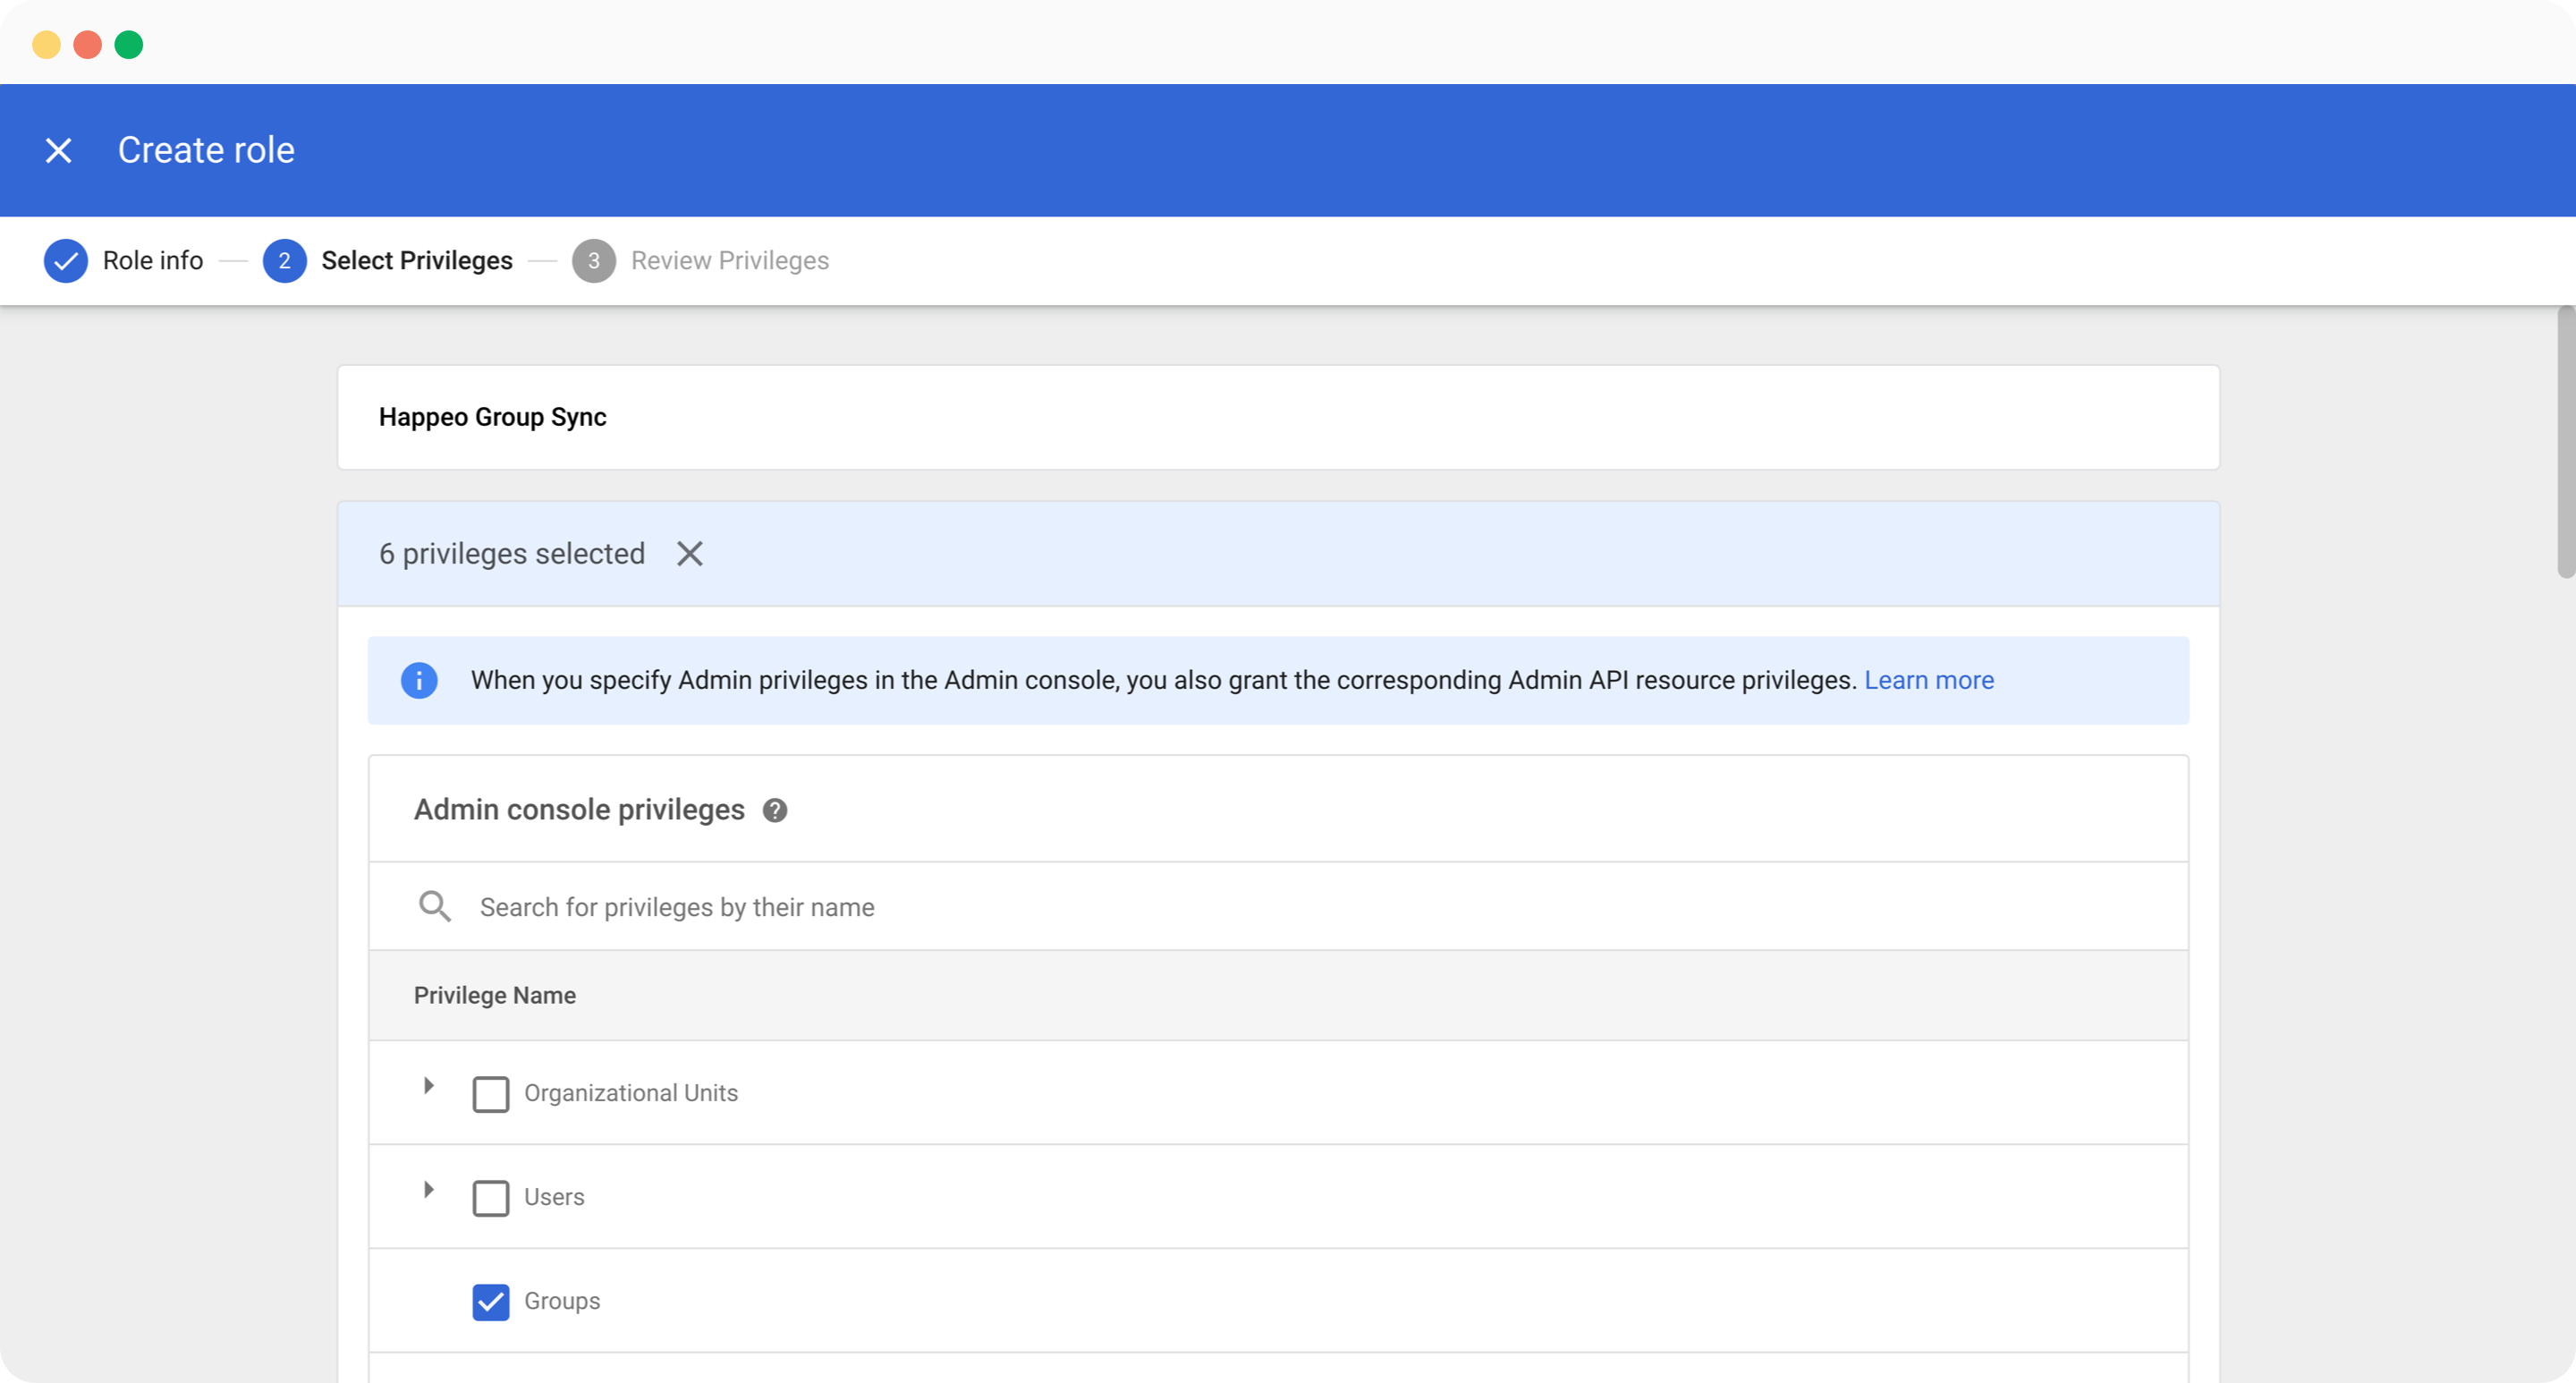Click the Privilege Name column header

pos(495,995)
